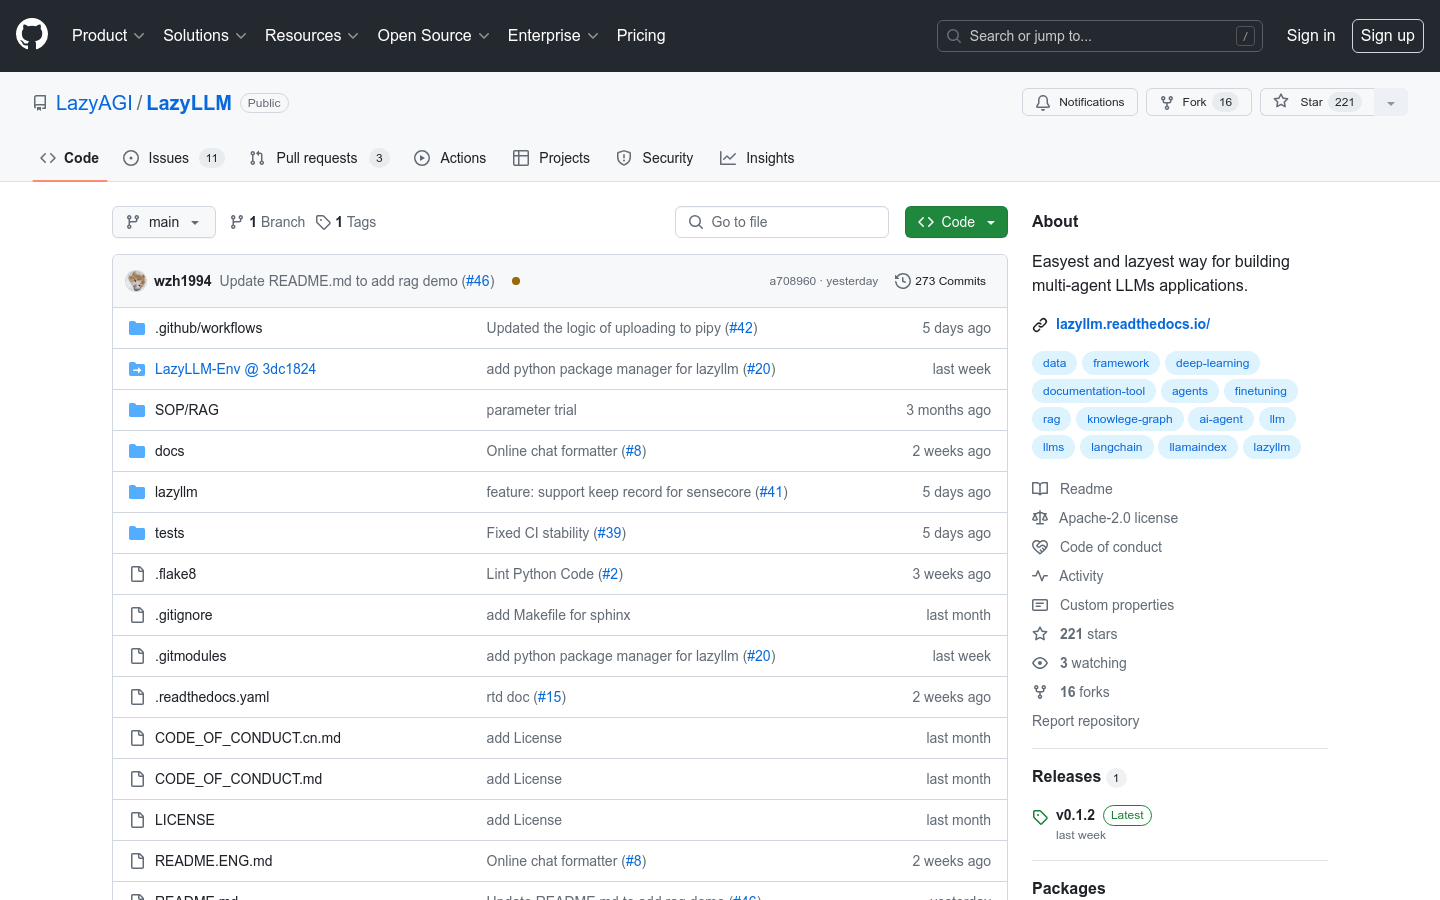Image resolution: width=1440 pixels, height=900 pixels.
Task: Open the LazyAGI owner link
Action: point(94,103)
